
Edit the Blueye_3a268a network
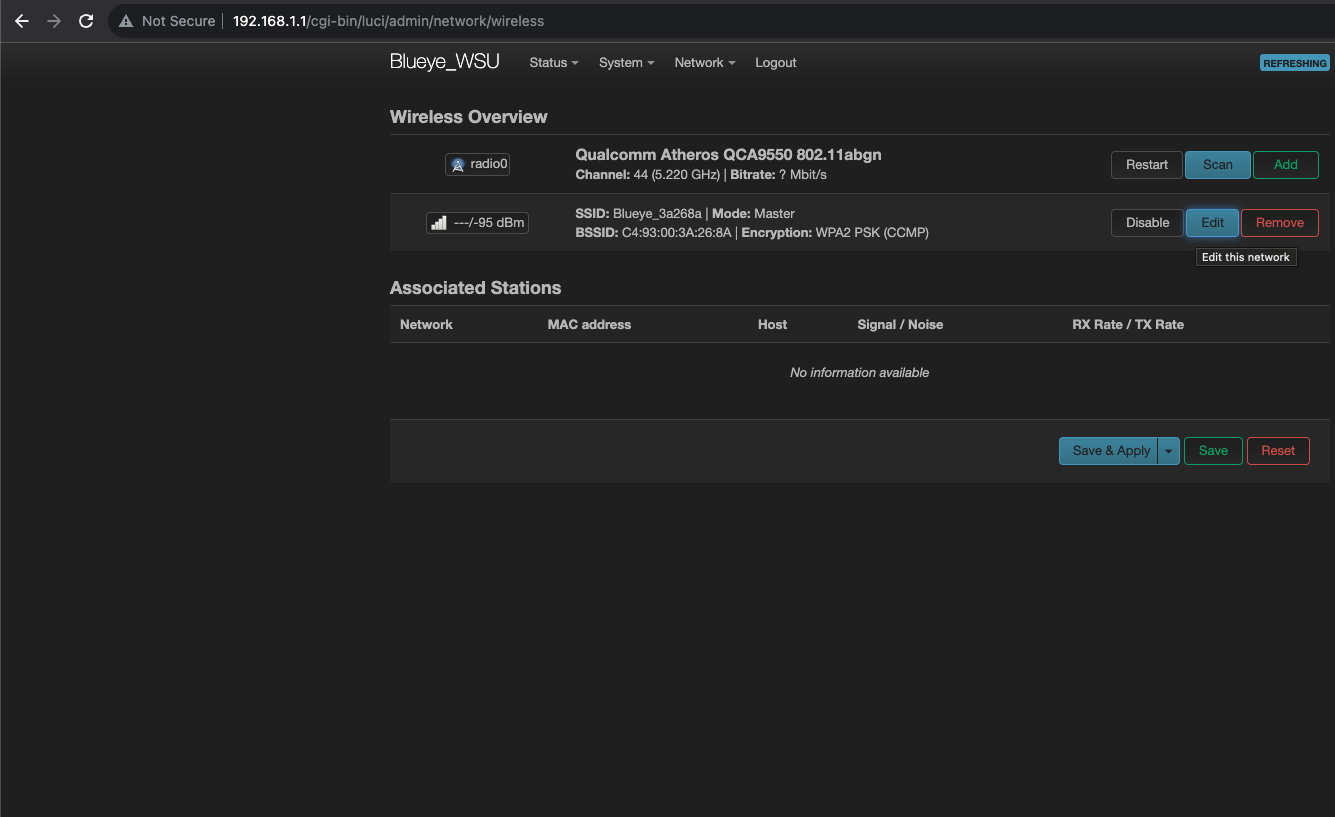click(x=1213, y=223)
